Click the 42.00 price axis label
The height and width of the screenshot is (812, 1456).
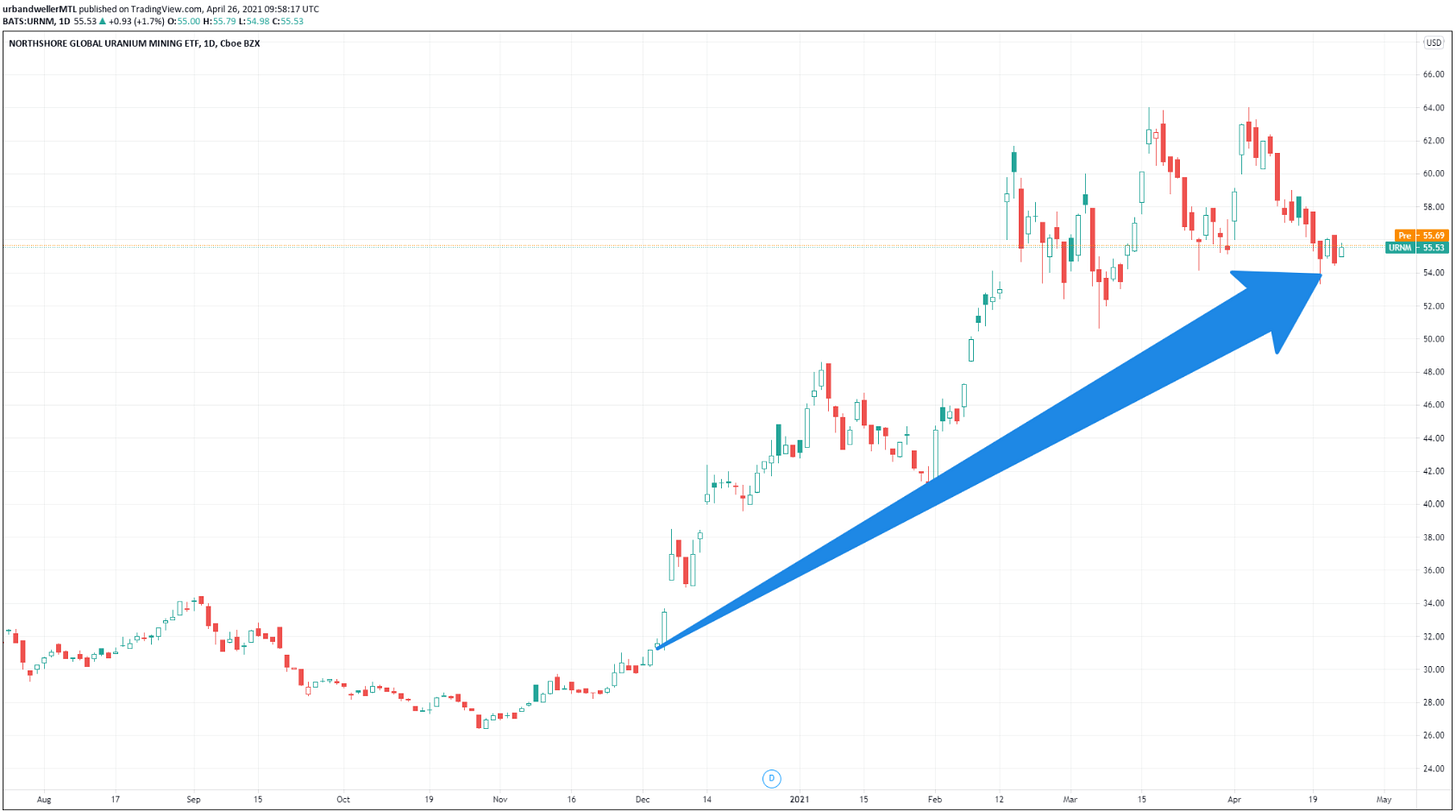1433,471
